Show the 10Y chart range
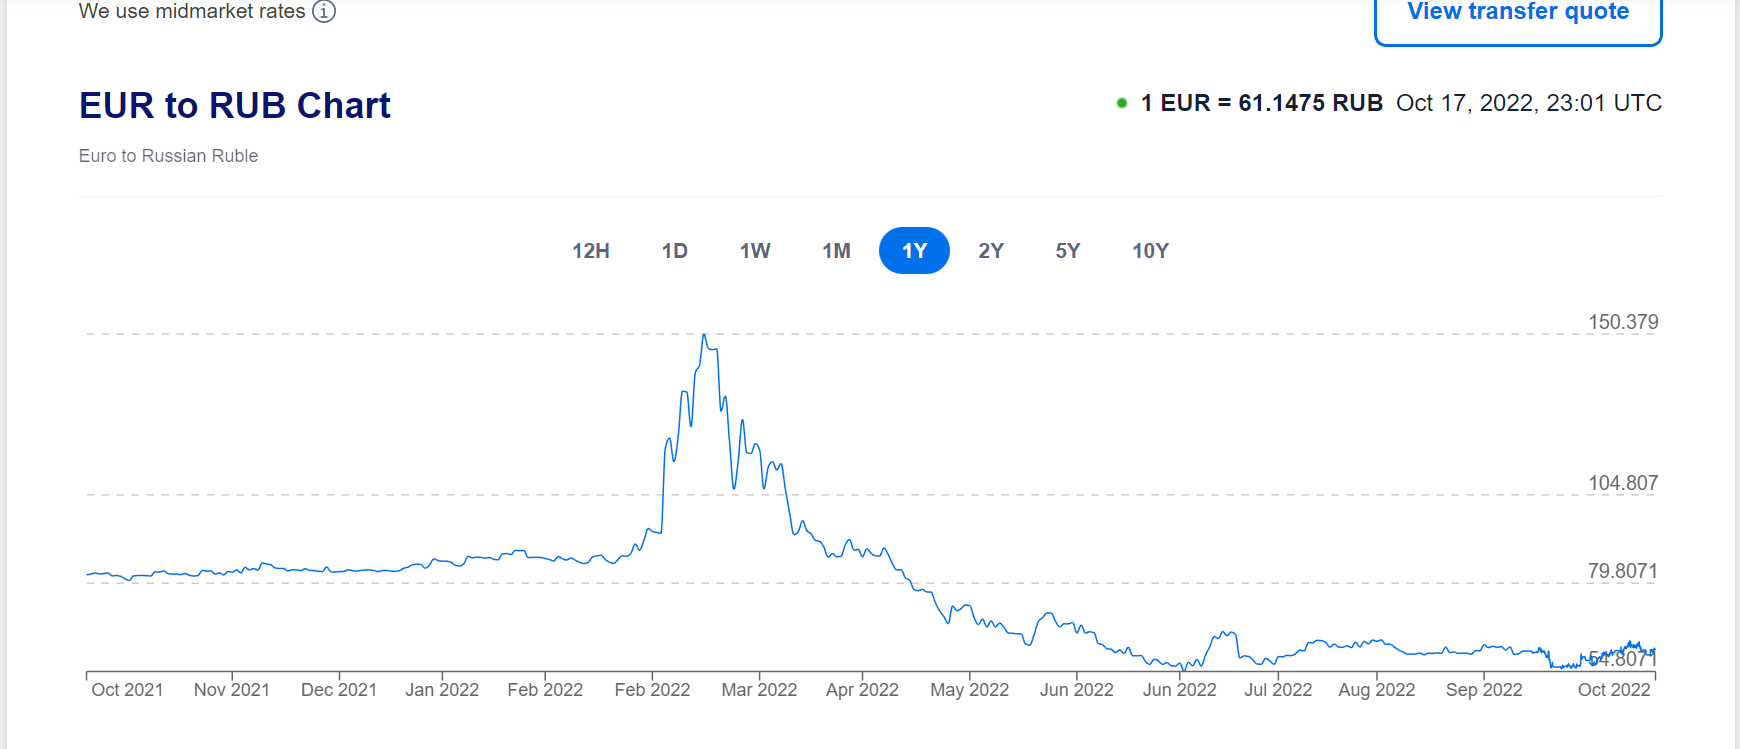 click(x=1150, y=251)
